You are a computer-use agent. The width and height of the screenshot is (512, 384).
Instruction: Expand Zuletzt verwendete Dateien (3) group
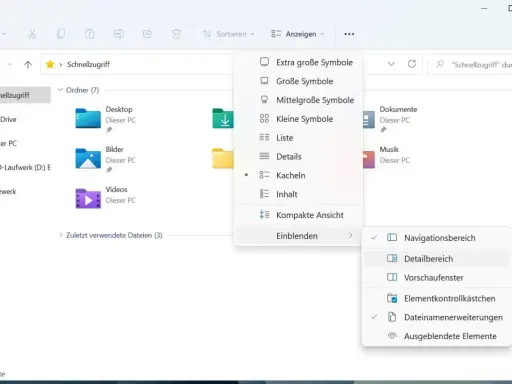61,235
